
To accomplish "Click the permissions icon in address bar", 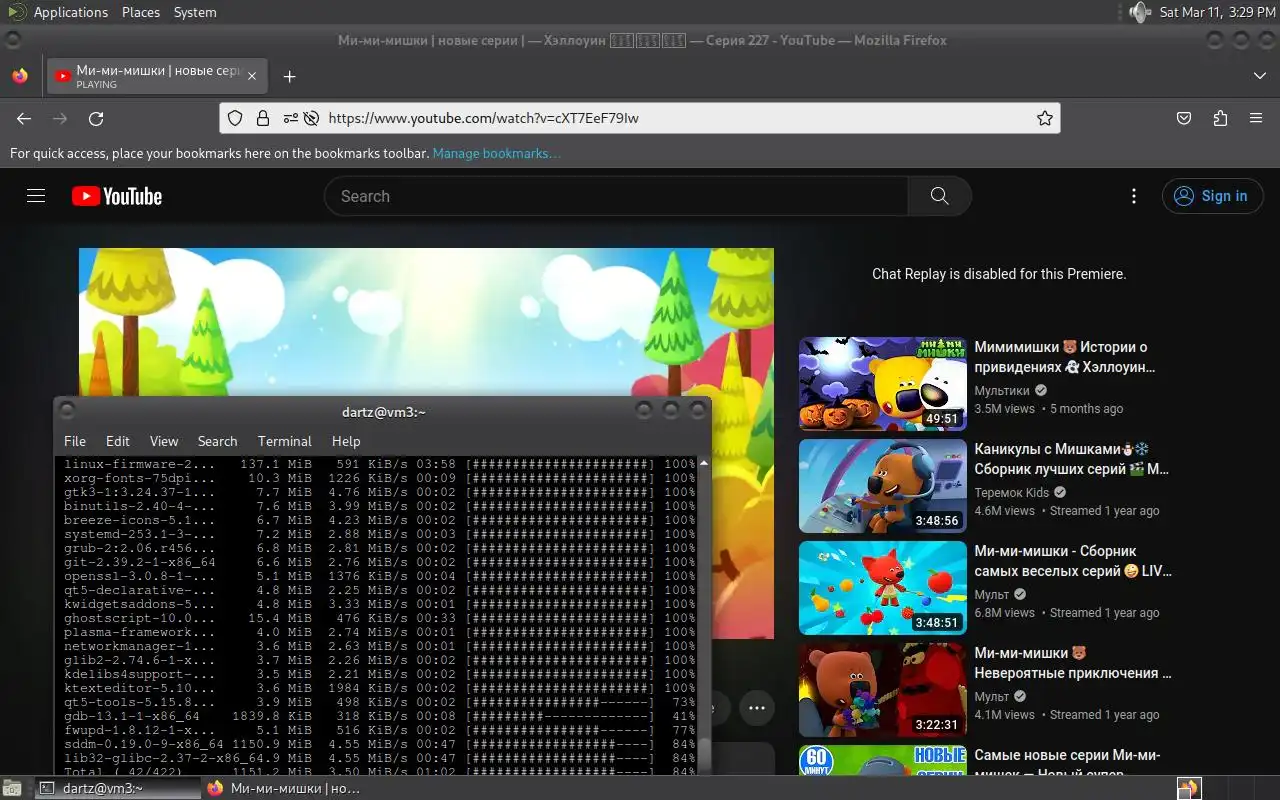I will (x=290, y=118).
